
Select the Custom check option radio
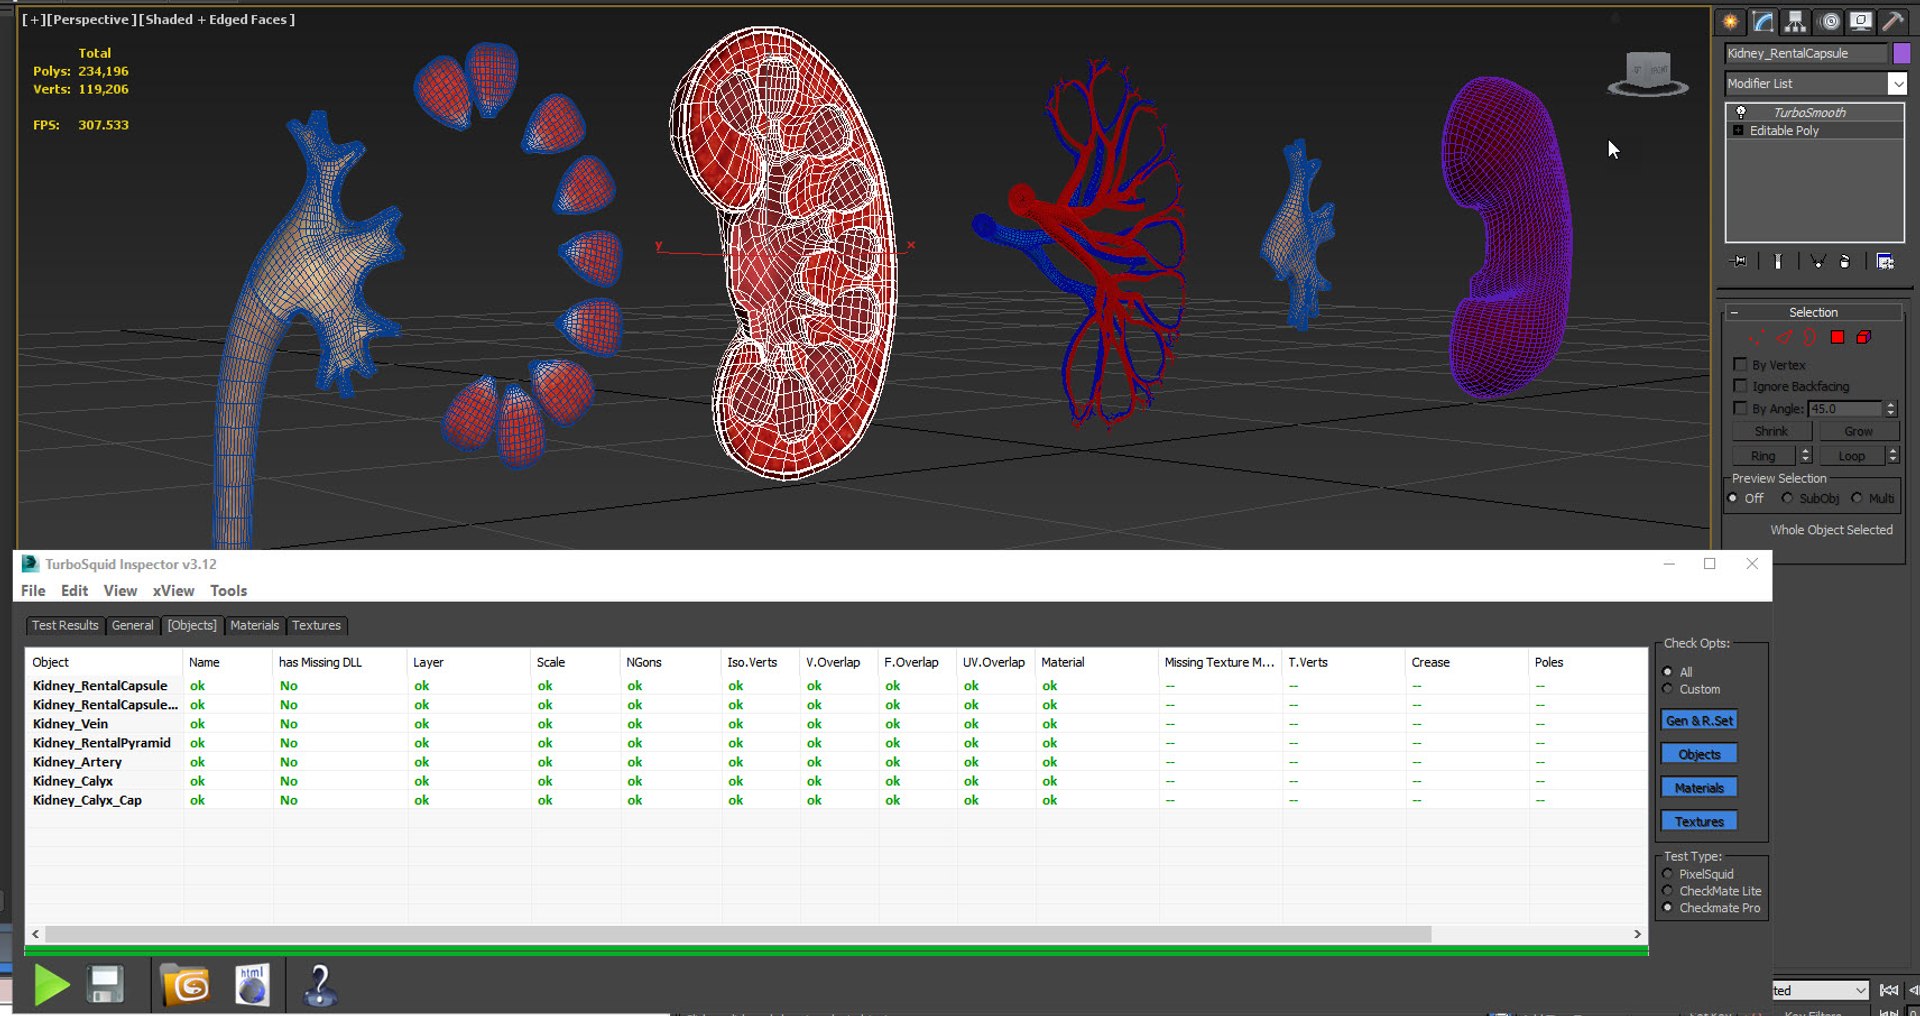click(1667, 689)
